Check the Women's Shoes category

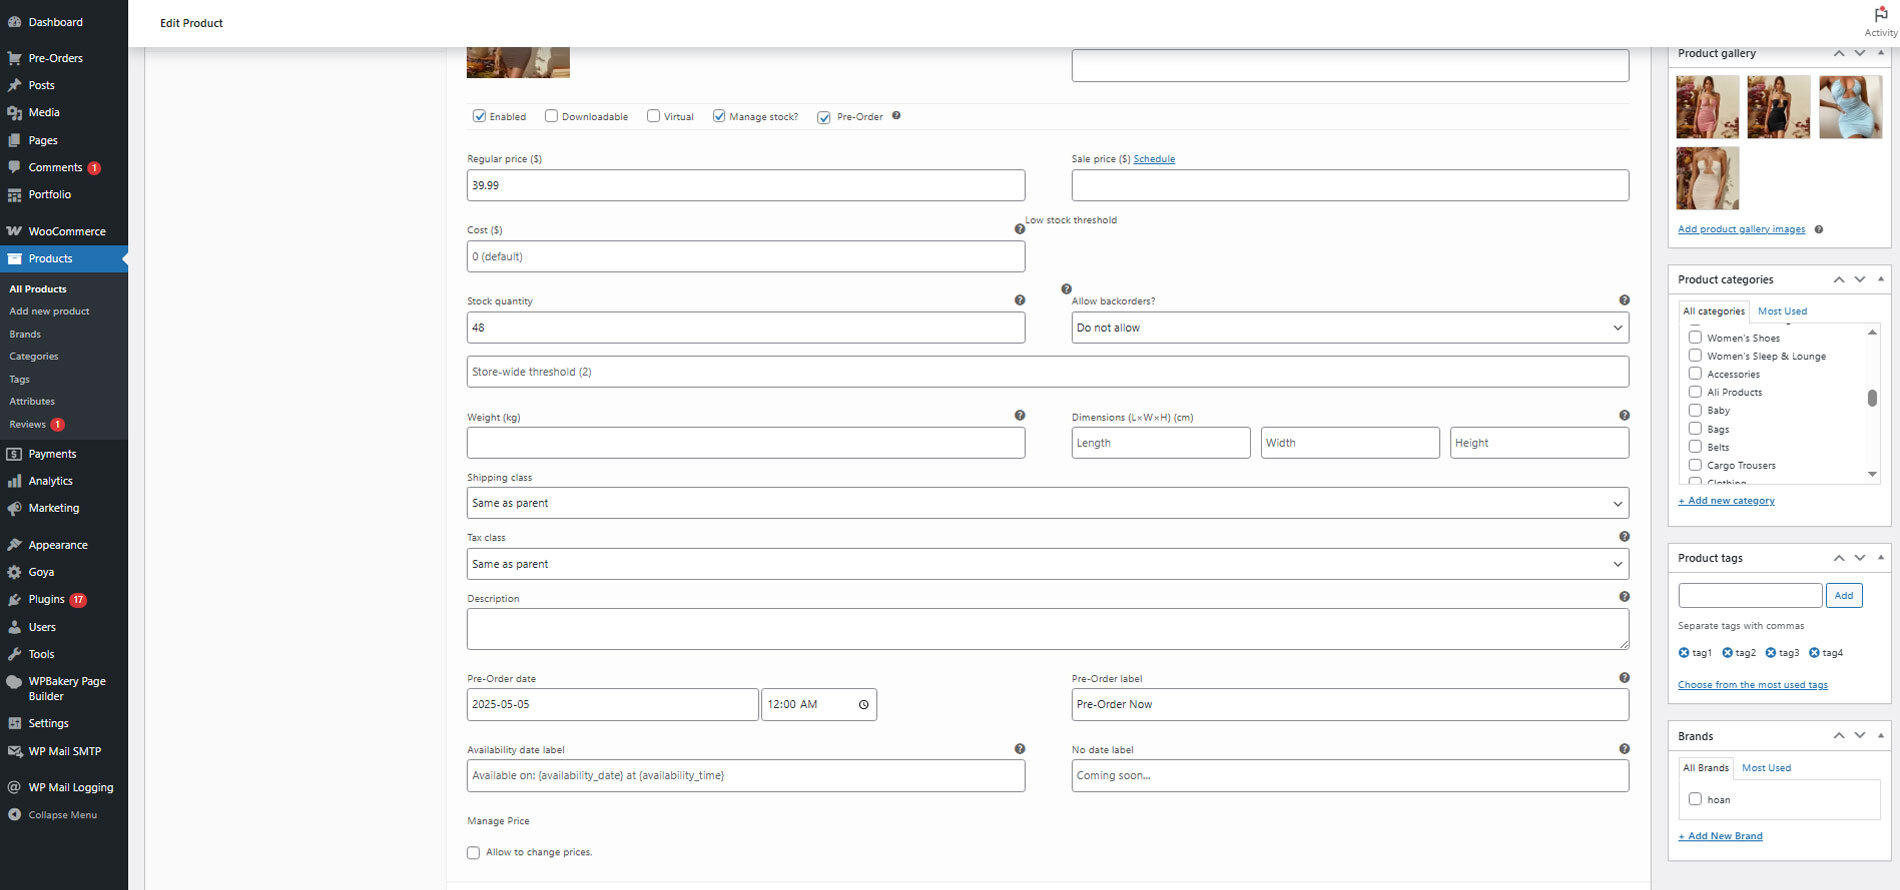point(1695,338)
